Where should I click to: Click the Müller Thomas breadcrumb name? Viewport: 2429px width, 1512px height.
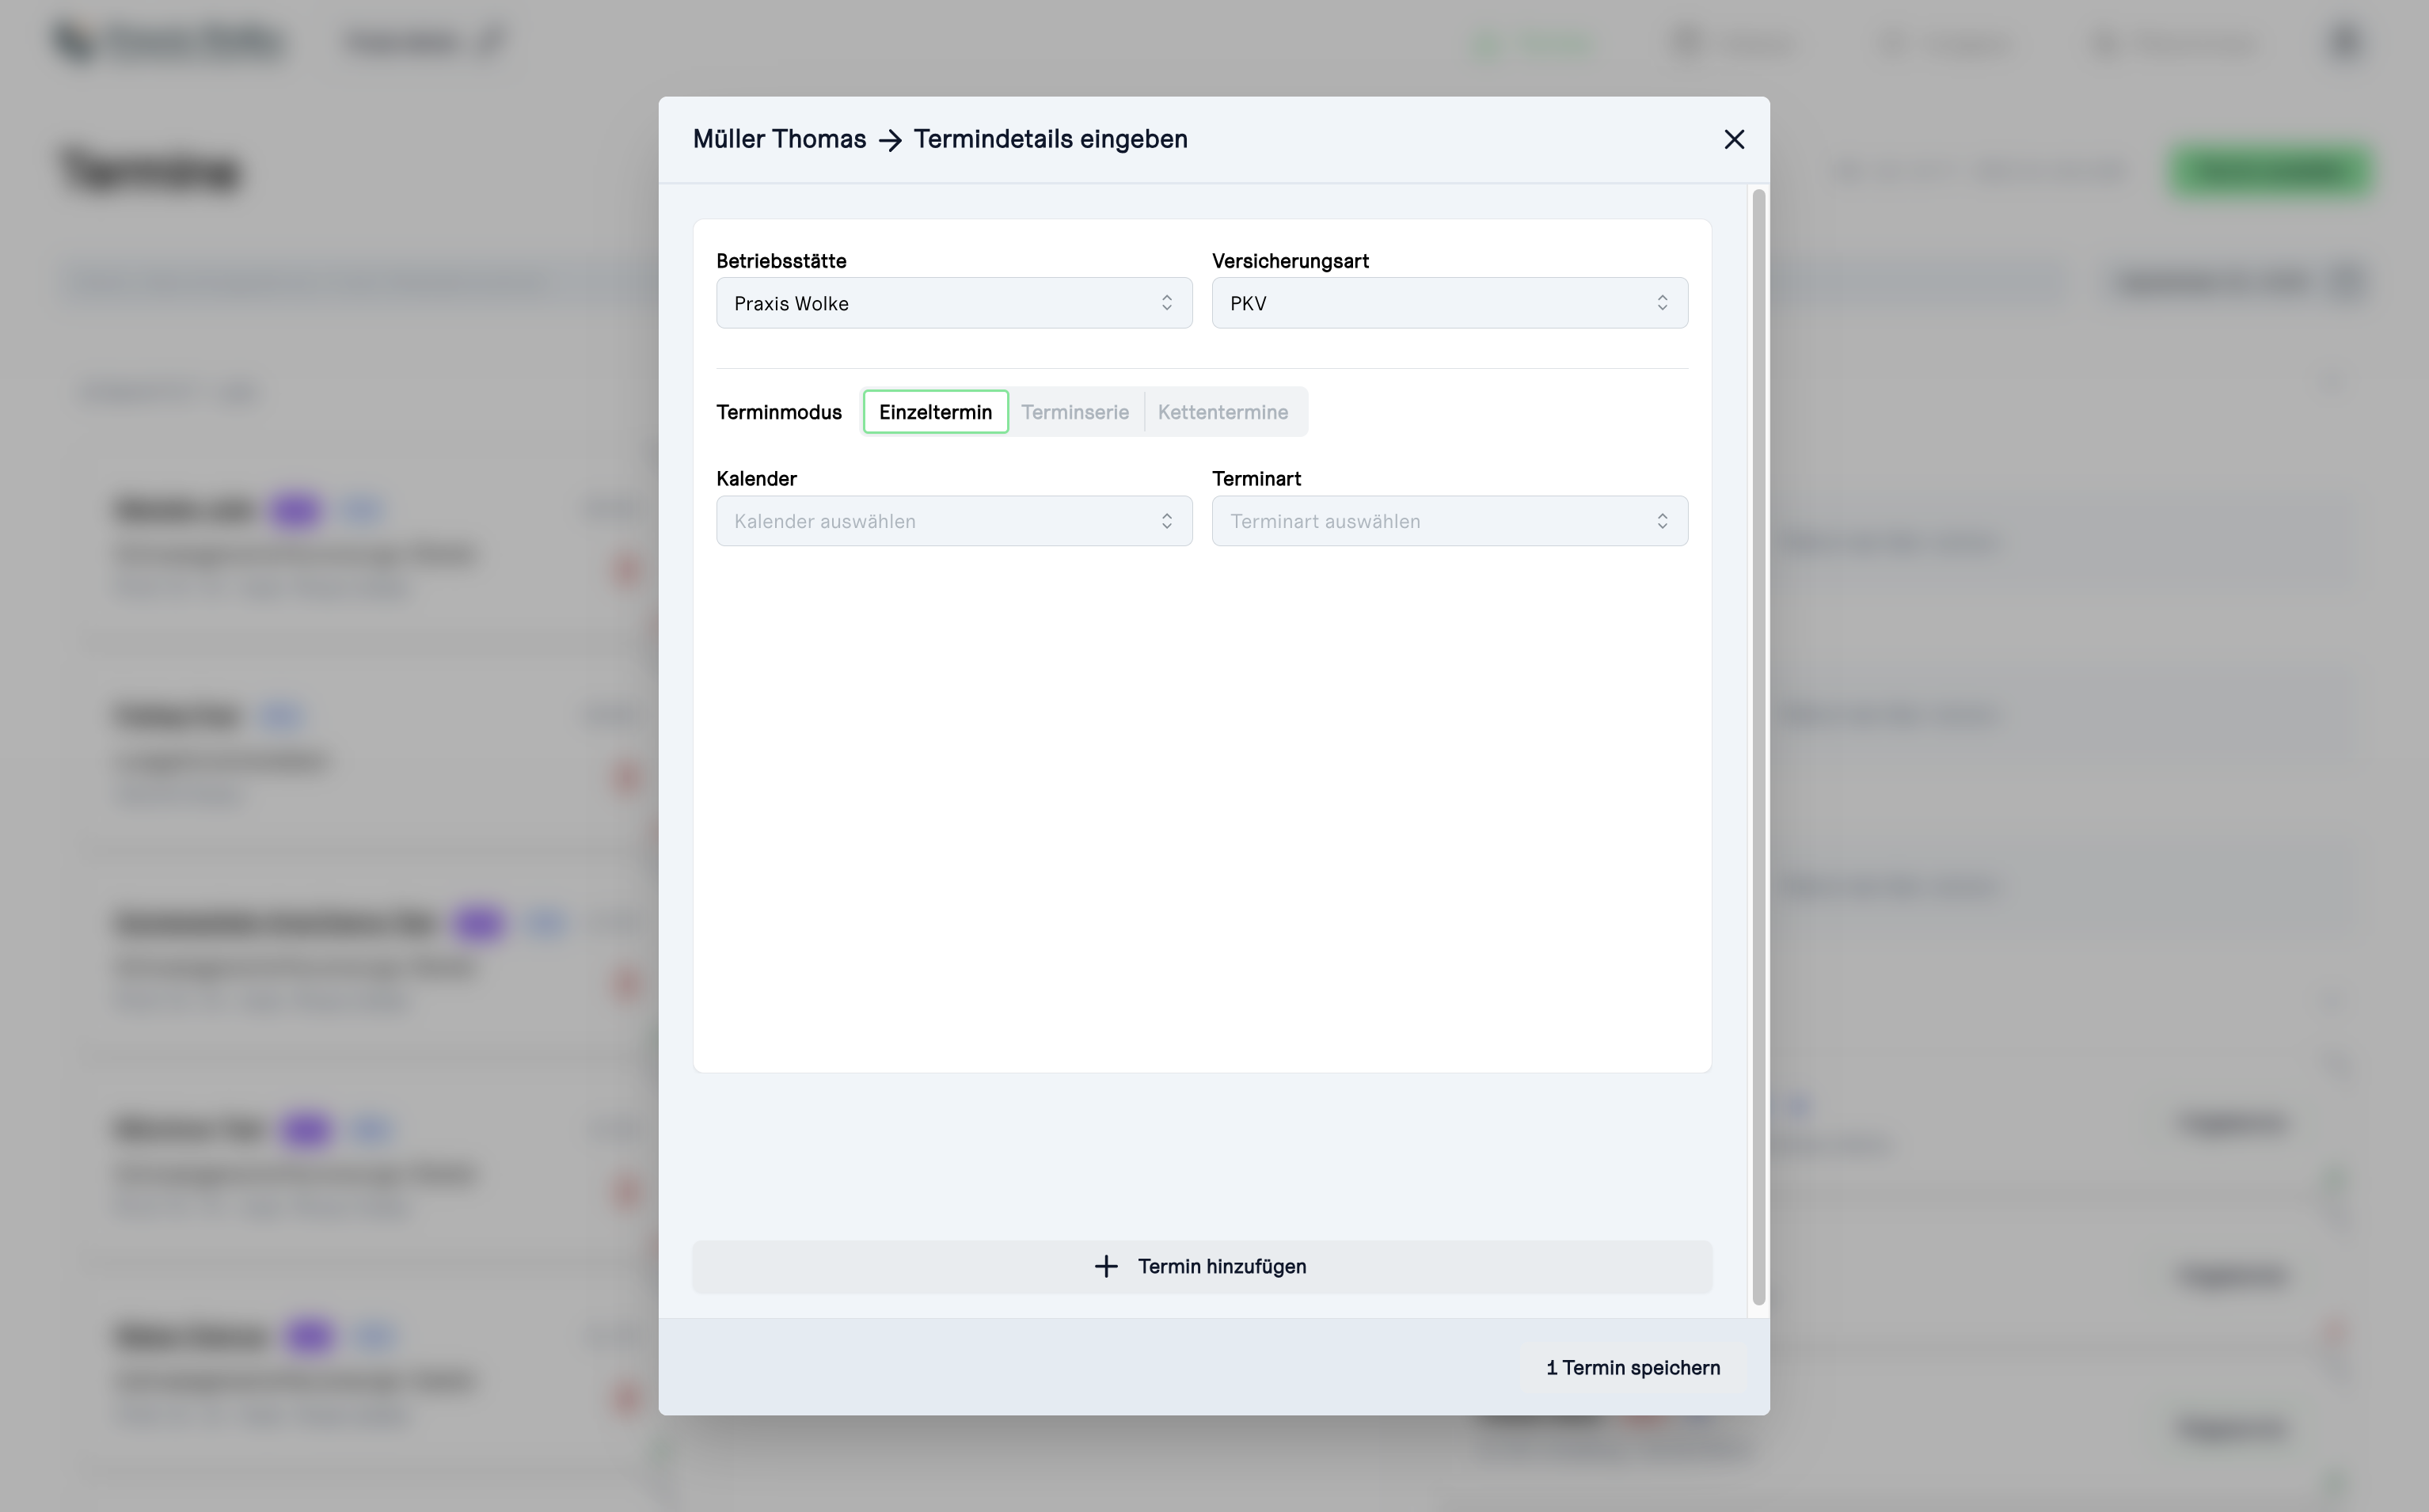tap(779, 139)
